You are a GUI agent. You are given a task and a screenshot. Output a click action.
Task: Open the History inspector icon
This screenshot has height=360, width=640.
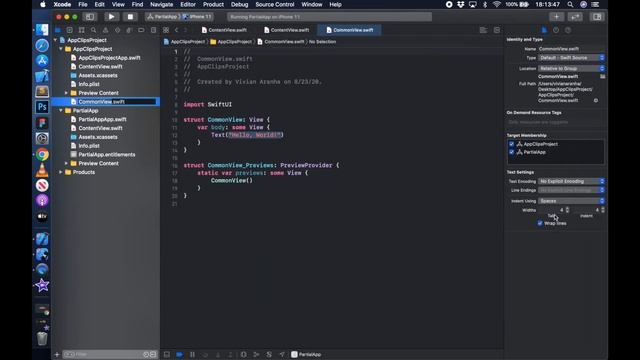point(556,30)
